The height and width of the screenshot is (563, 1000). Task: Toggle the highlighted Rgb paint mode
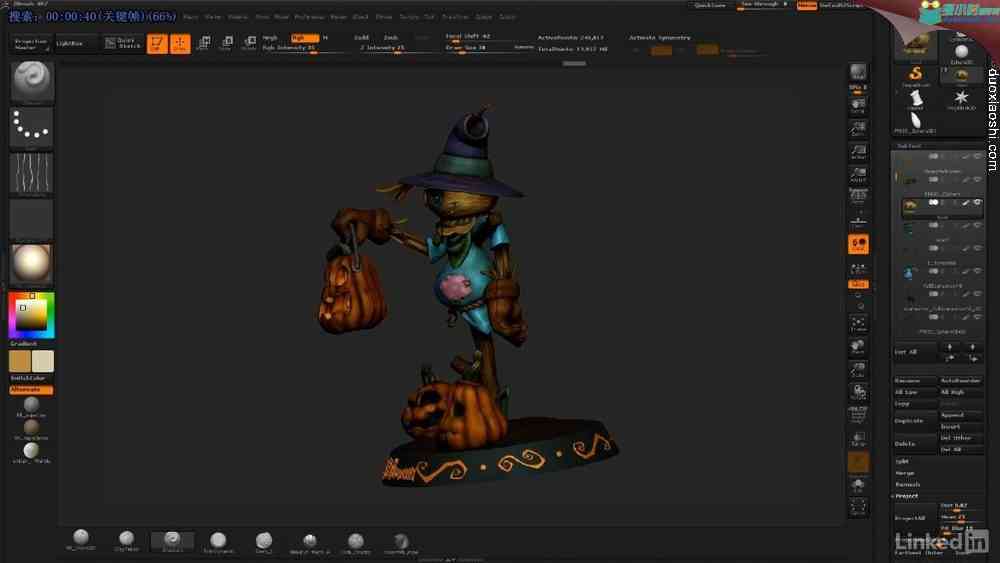pyautogui.click(x=304, y=38)
